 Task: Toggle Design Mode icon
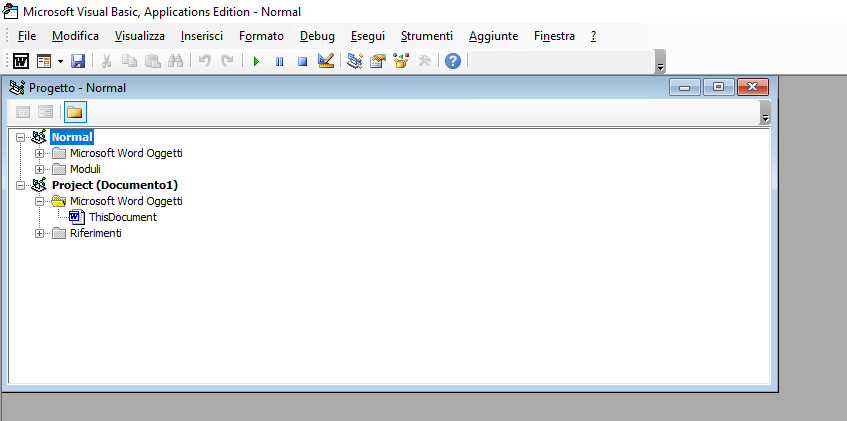(x=325, y=62)
